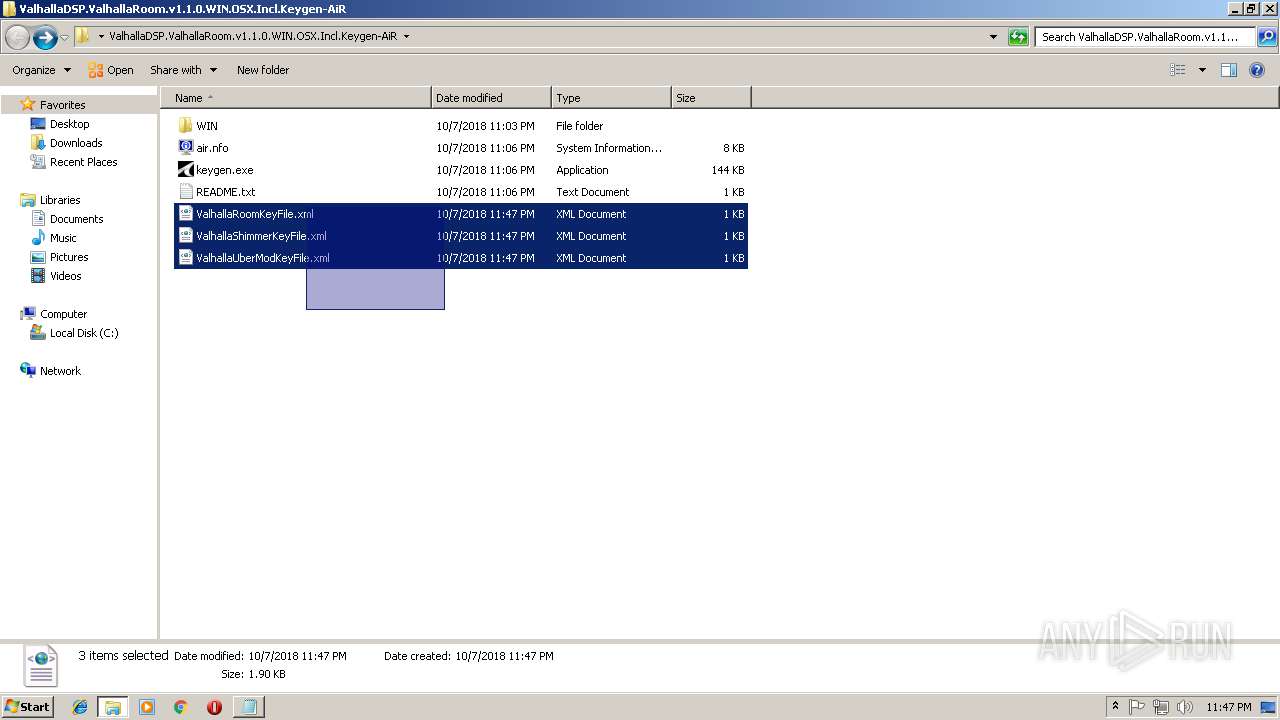Open Desktop in Favorites

[x=69, y=124]
